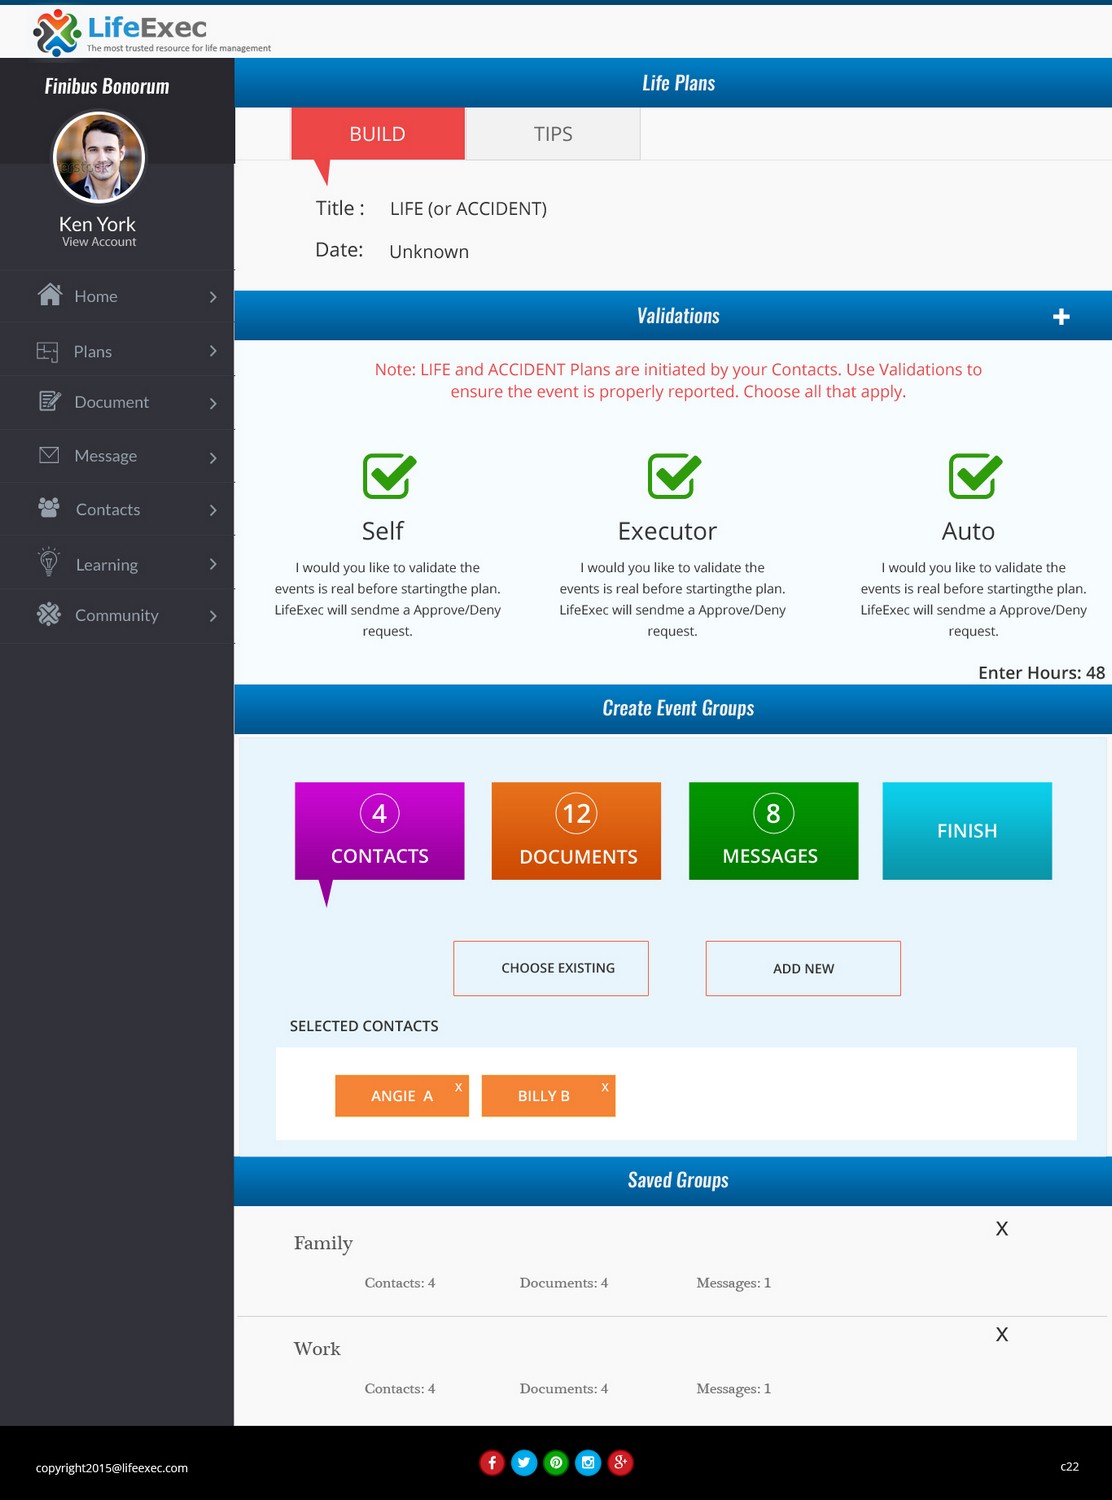Screen dimensions: 1112x1500
Task: Open the Instagram footer icon
Action: (588, 1463)
